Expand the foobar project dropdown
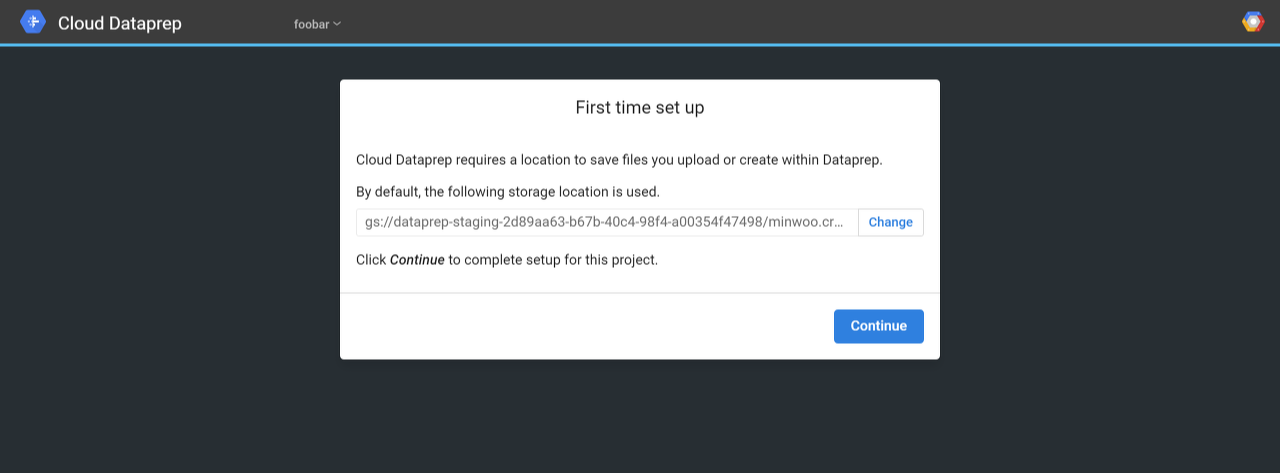Image resolution: width=1280 pixels, height=473 pixels. tap(317, 23)
